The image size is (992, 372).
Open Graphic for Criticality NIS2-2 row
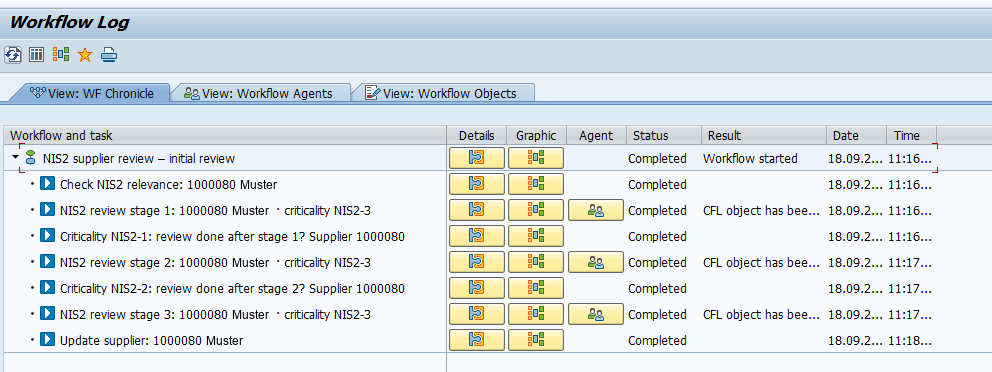coord(536,288)
